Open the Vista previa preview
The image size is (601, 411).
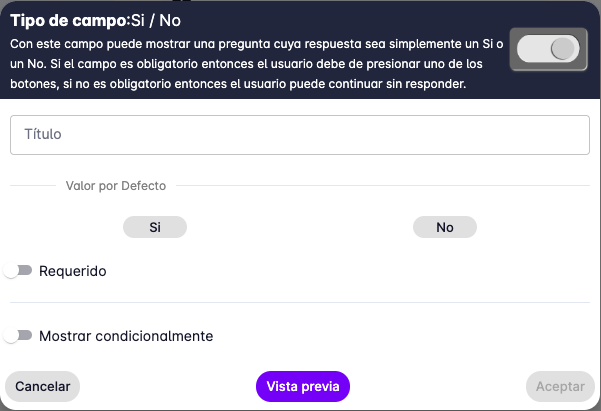click(303, 386)
